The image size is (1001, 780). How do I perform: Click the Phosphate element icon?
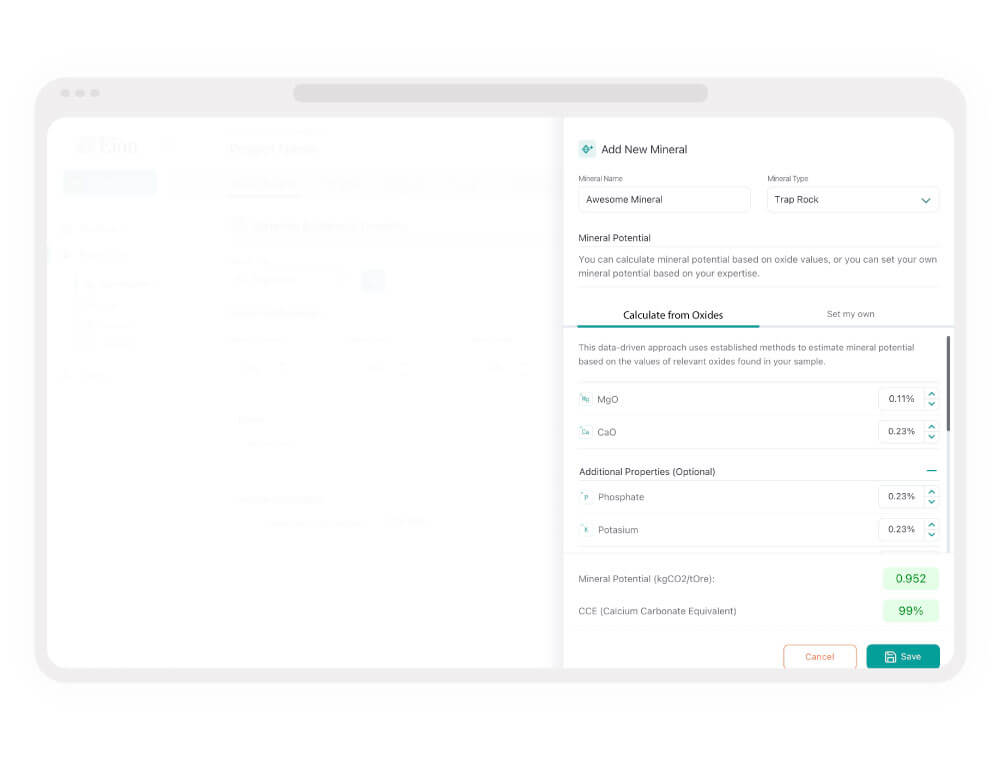point(585,497)
